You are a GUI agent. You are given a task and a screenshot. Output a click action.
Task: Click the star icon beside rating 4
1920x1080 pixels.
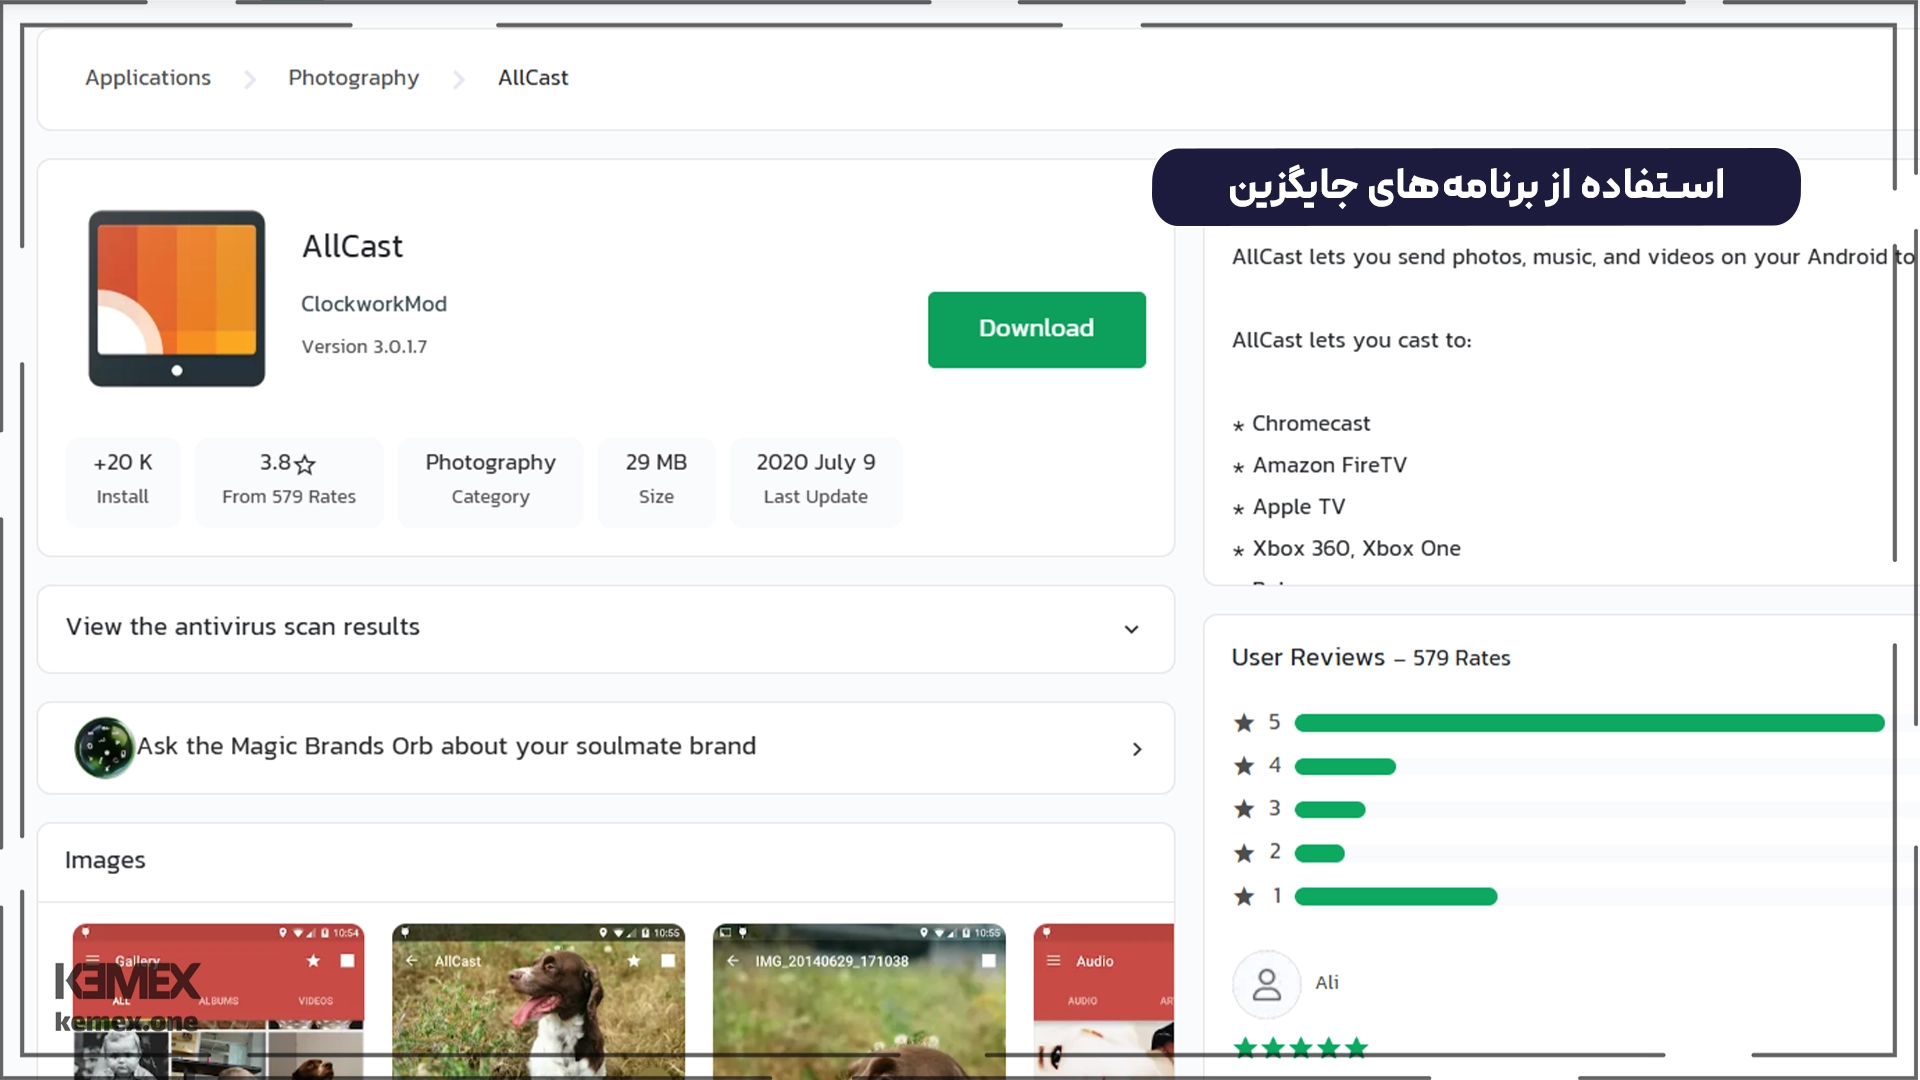(1244, 766)
